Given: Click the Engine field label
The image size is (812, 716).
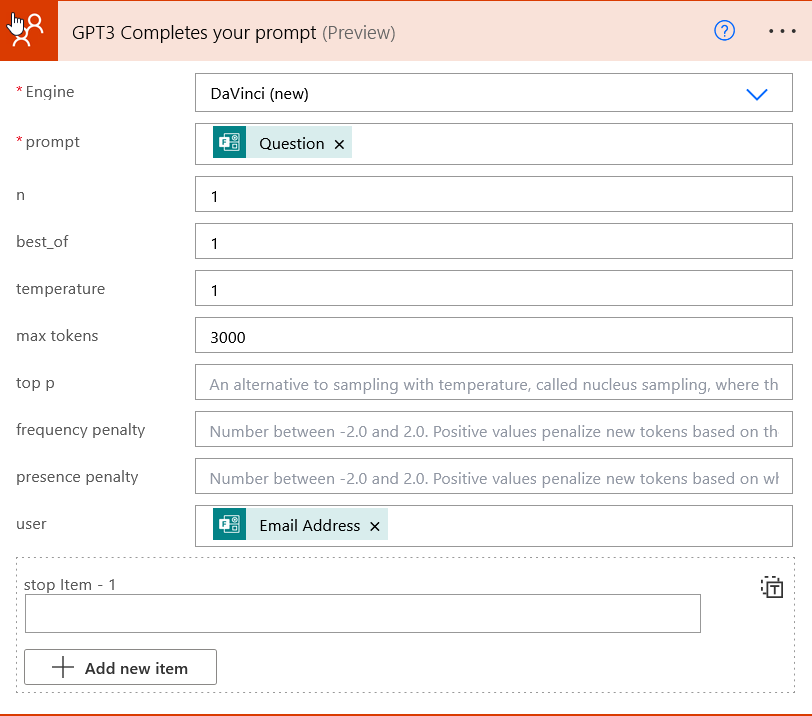Looking at the screenshot, I should point(50,92).
